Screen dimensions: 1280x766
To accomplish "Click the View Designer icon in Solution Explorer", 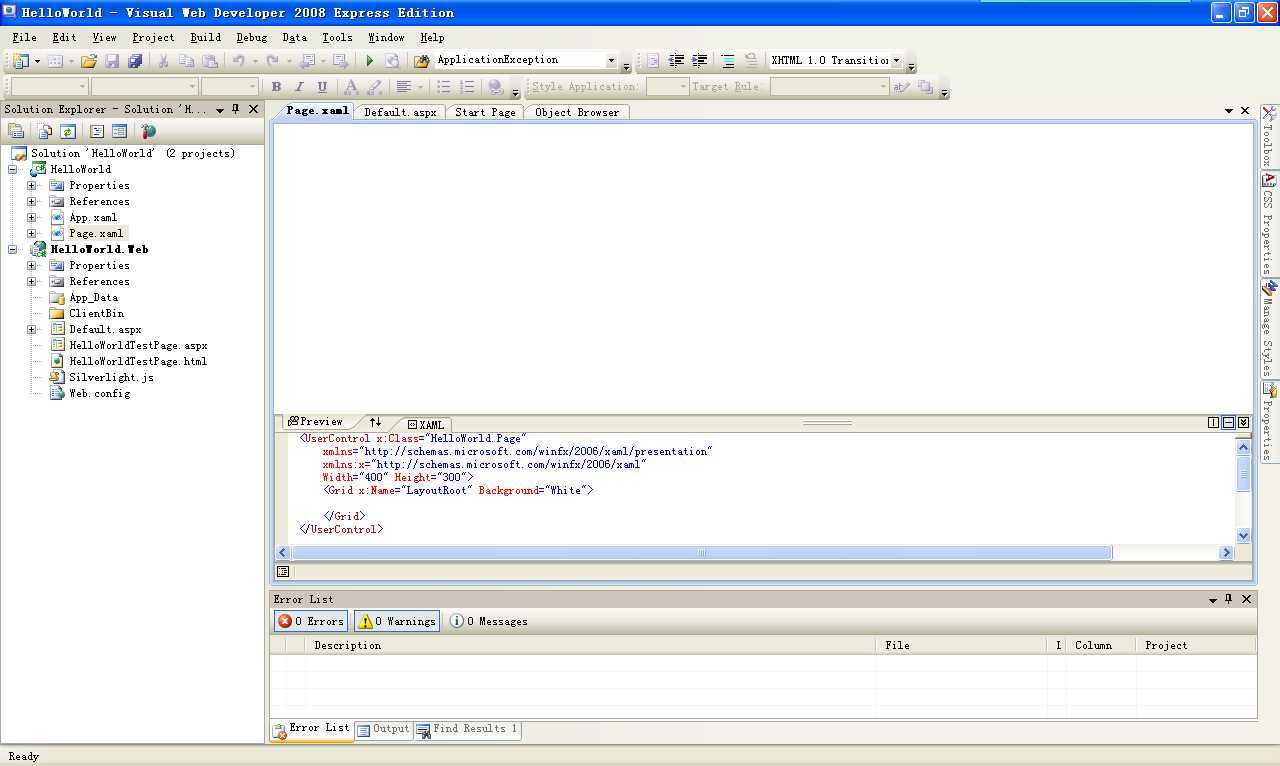I will (x=119, y=131).
